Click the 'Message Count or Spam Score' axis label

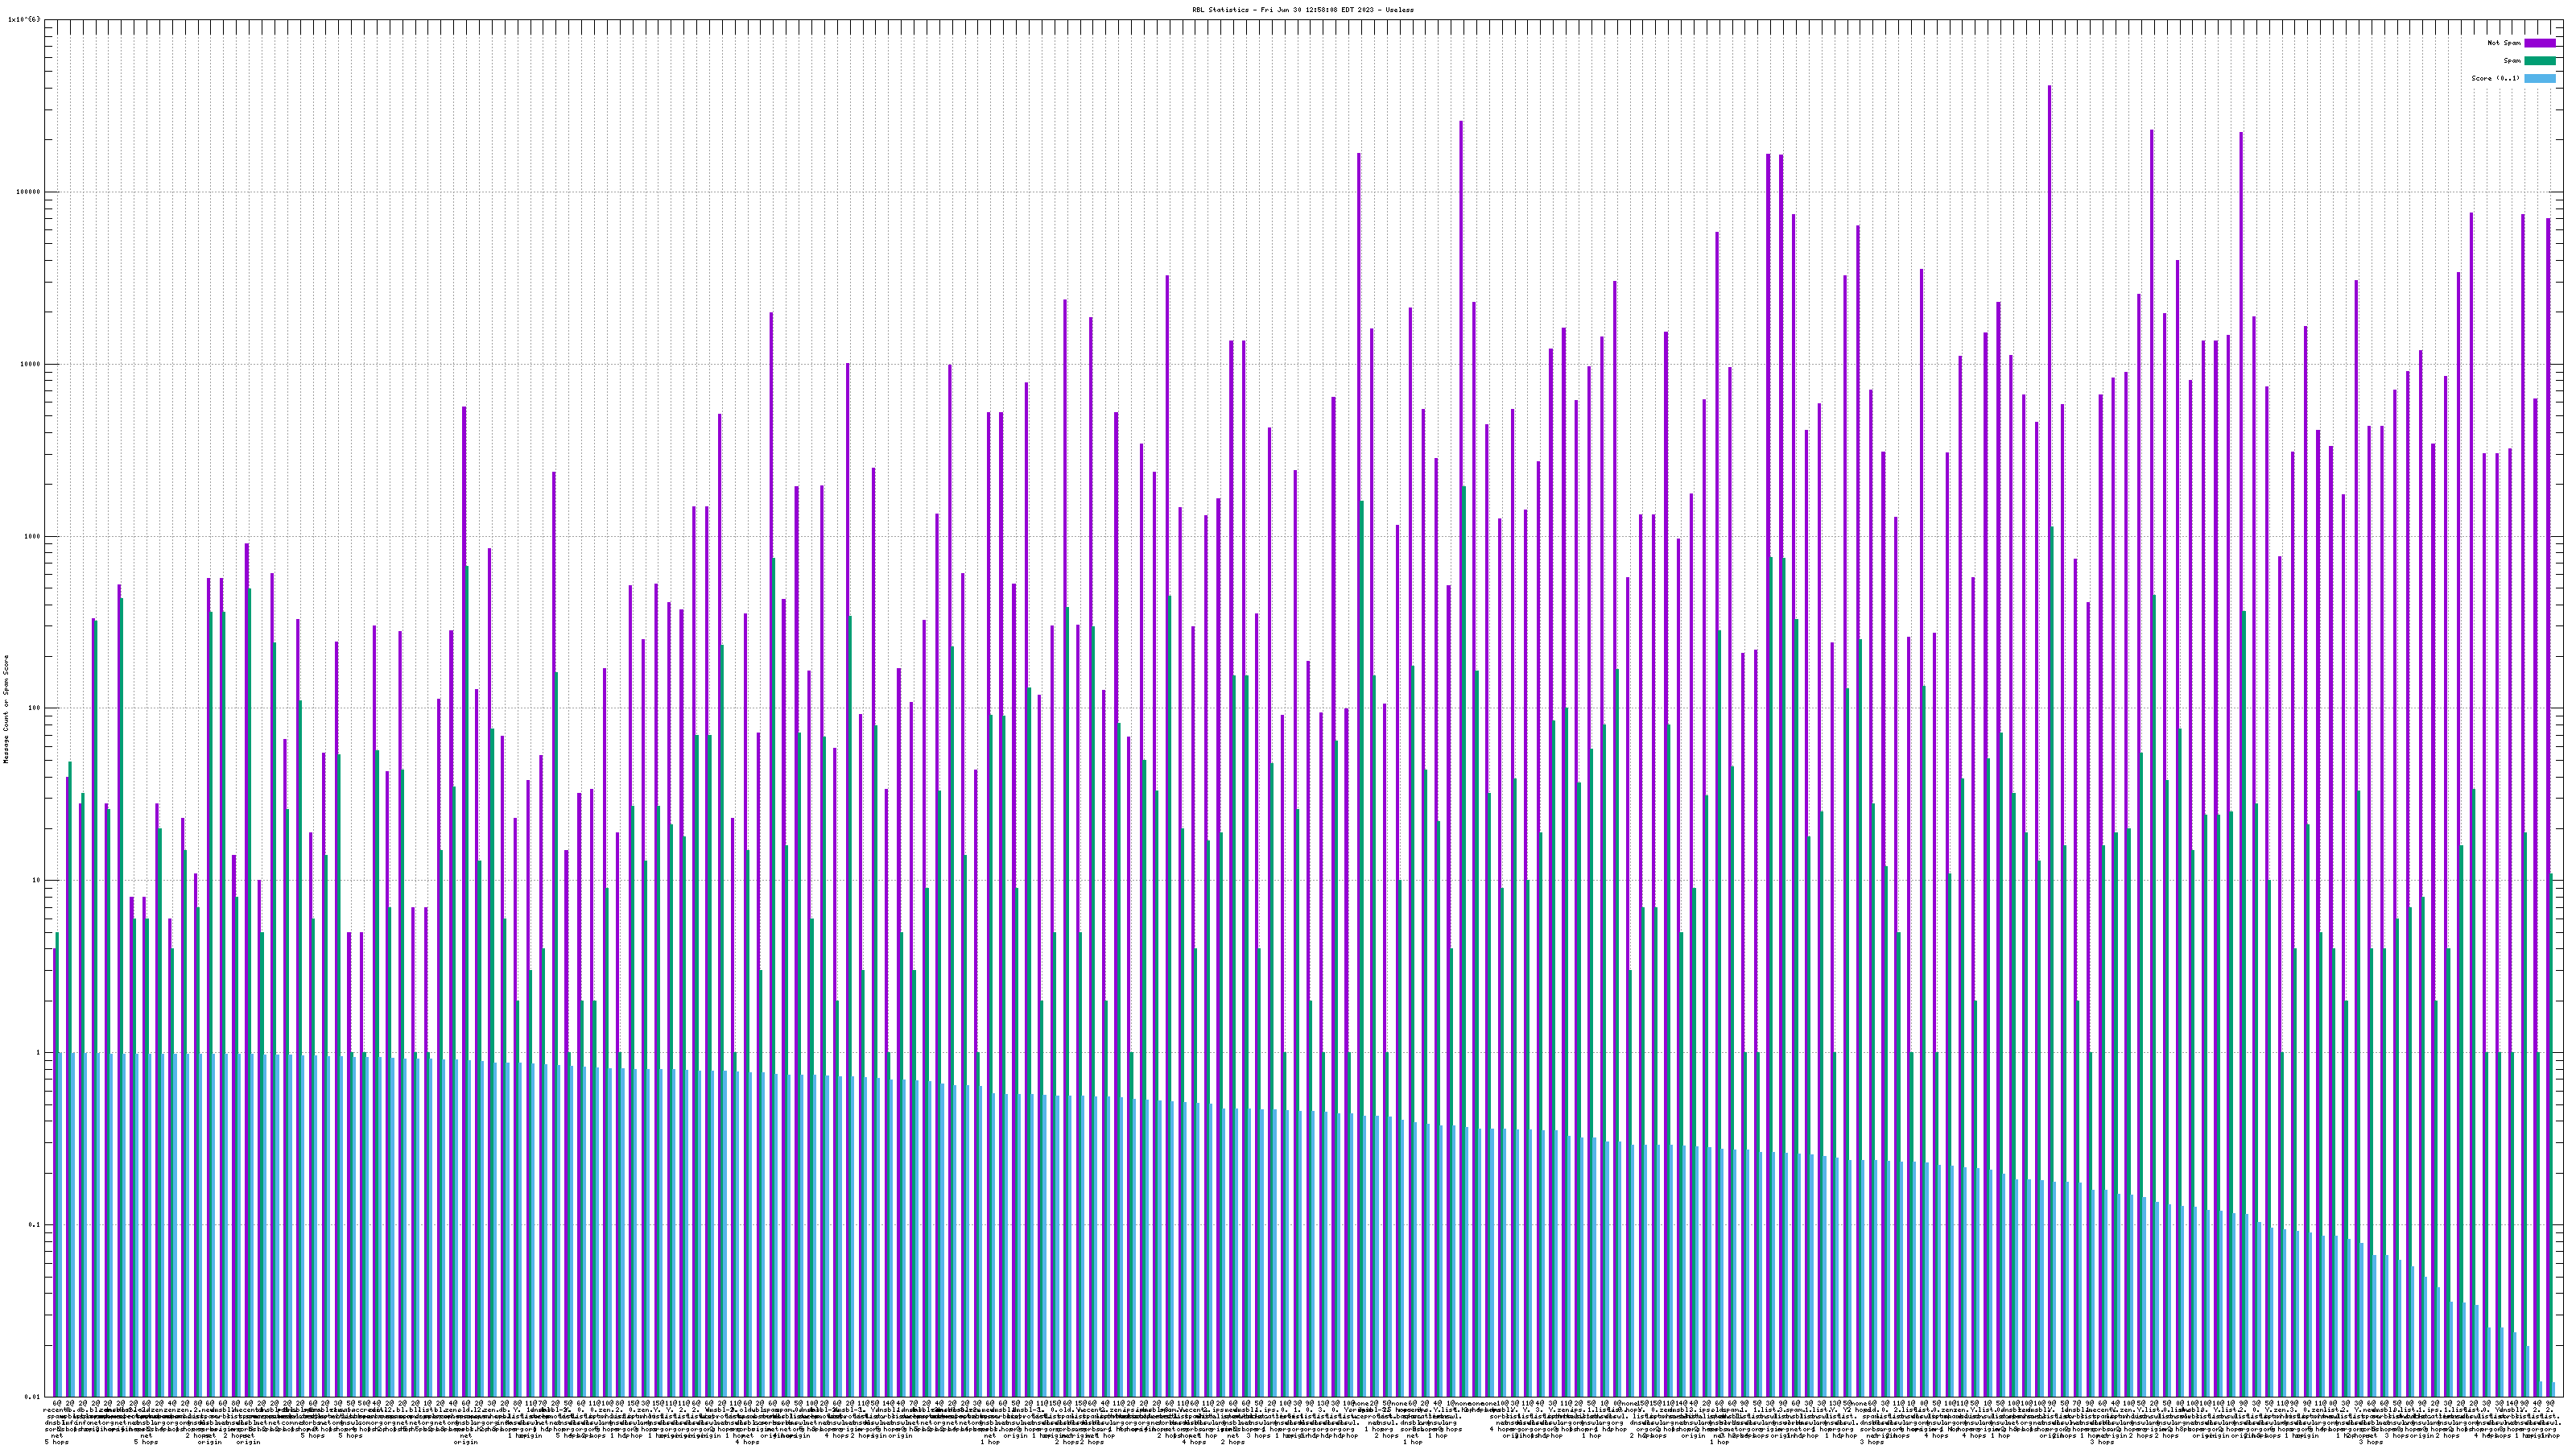pos(6,708)
